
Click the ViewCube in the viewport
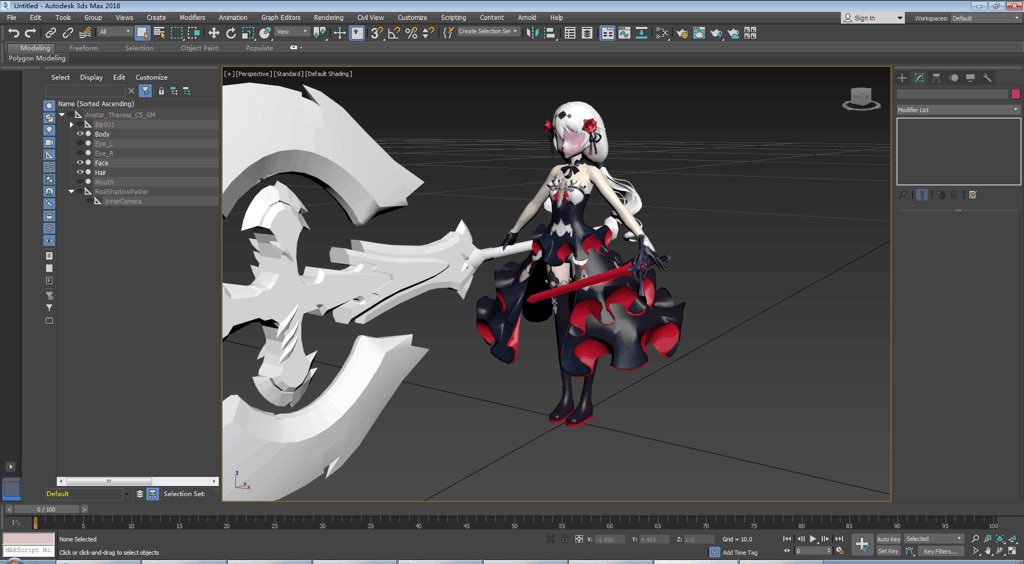861,98
